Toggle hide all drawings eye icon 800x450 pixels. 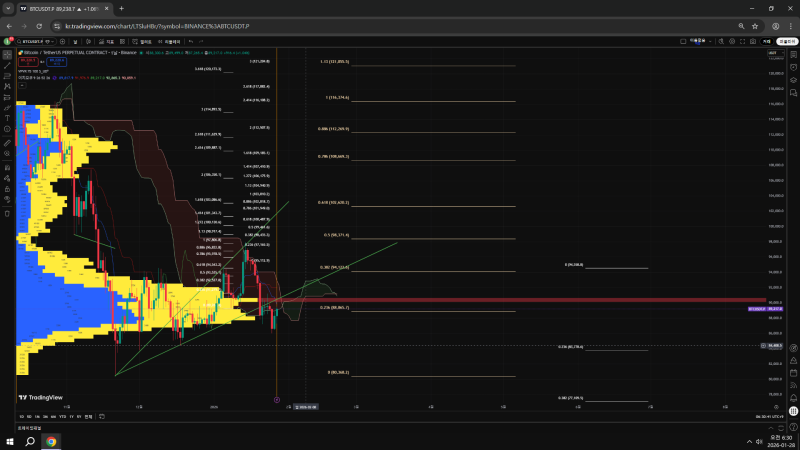pyautogui.click(x=7, y=199)
